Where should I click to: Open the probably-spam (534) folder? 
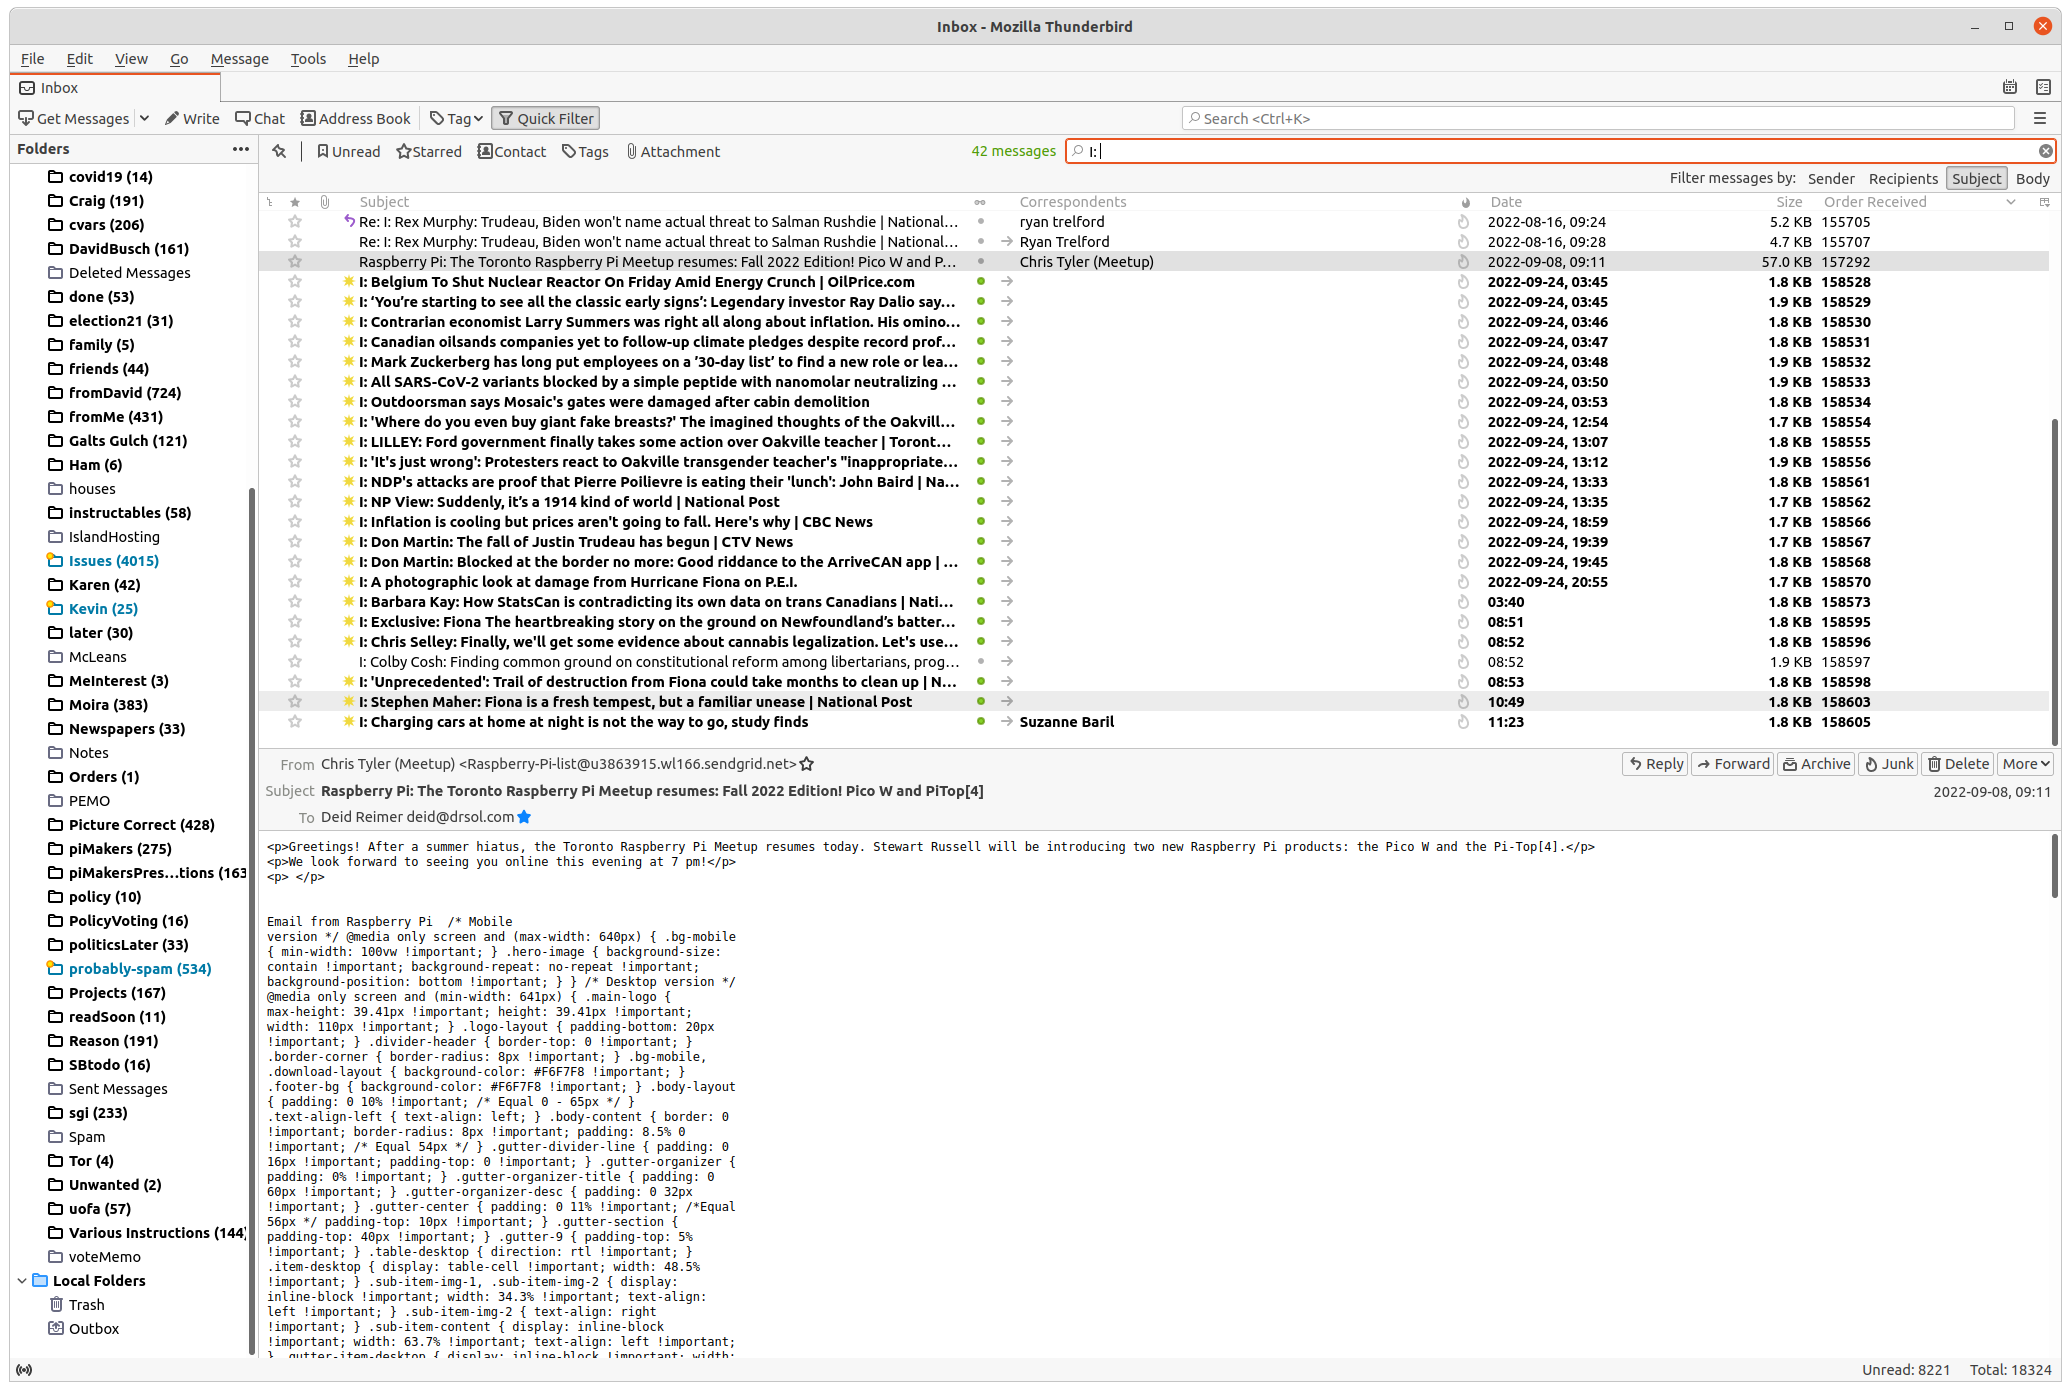[x=139, y=969]
